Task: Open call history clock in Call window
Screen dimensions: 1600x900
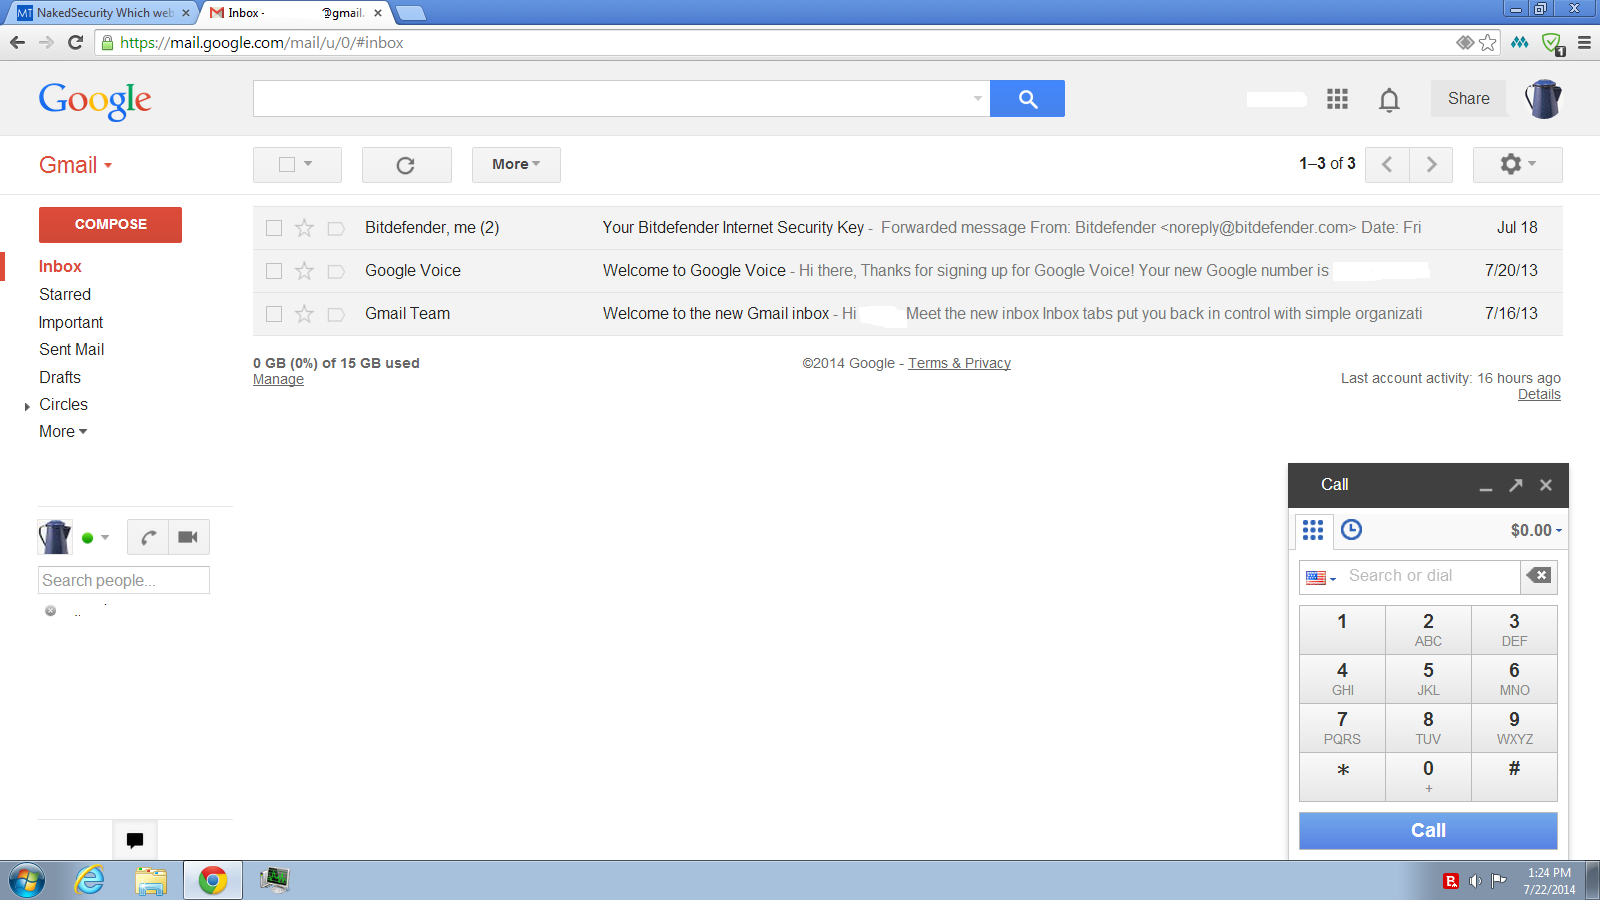Action: (1351, 530)
